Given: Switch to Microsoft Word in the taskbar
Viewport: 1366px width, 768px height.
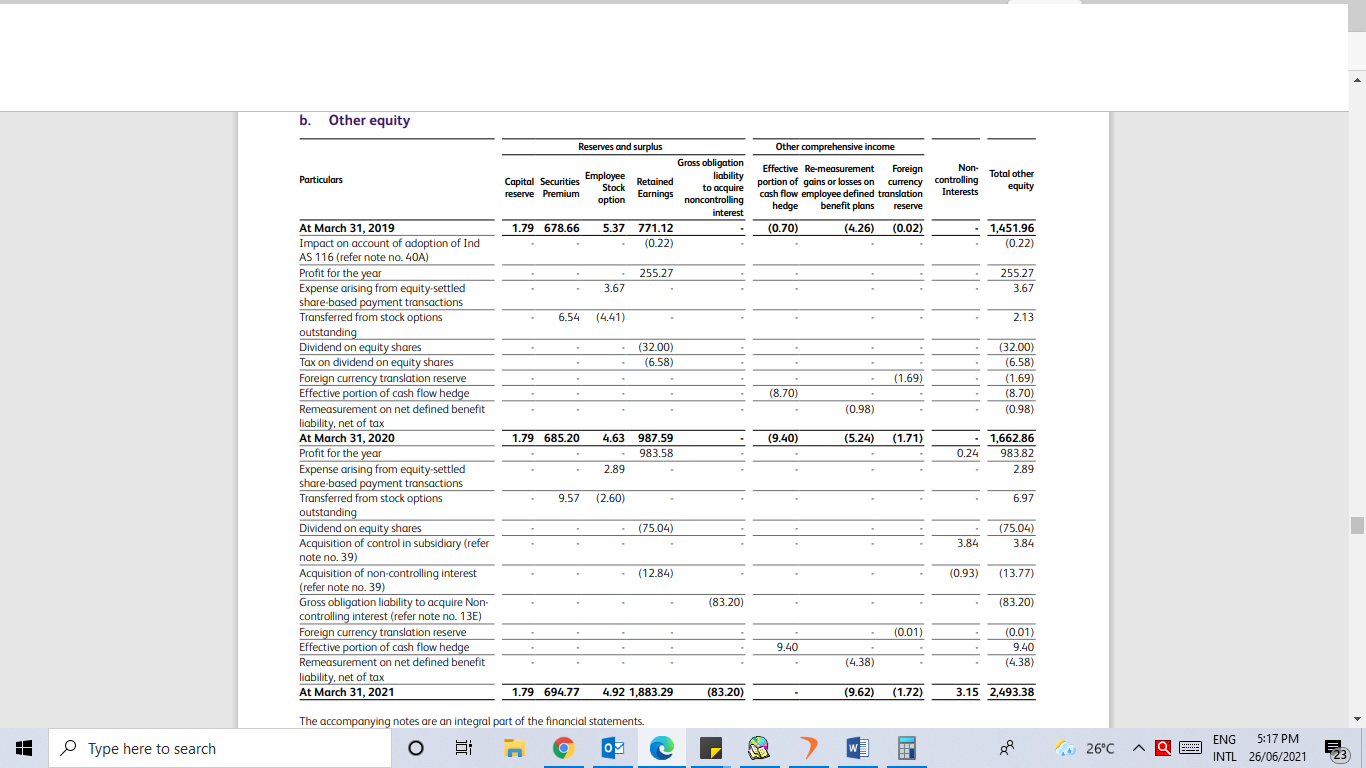Looking at the screenshot, I should (x=857, y=748).
